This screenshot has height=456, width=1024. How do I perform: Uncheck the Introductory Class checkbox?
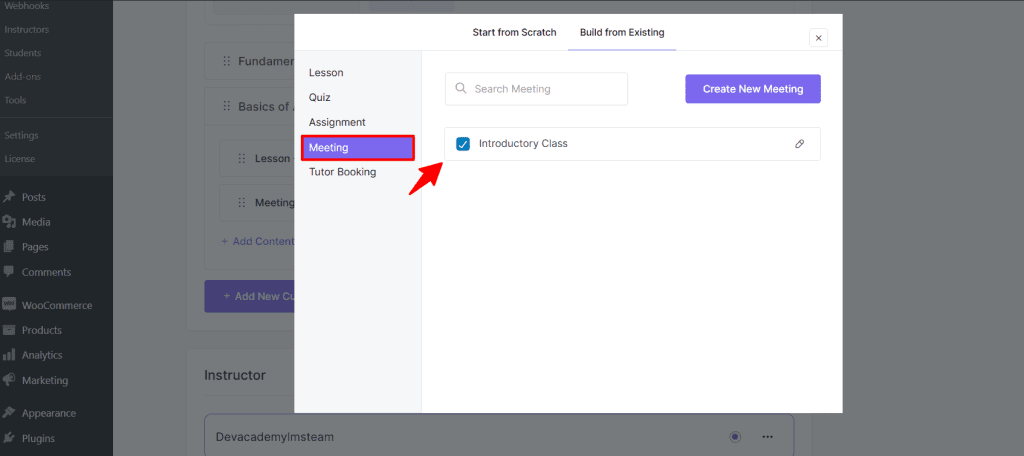pyautogui.click(x=463, y=144)
